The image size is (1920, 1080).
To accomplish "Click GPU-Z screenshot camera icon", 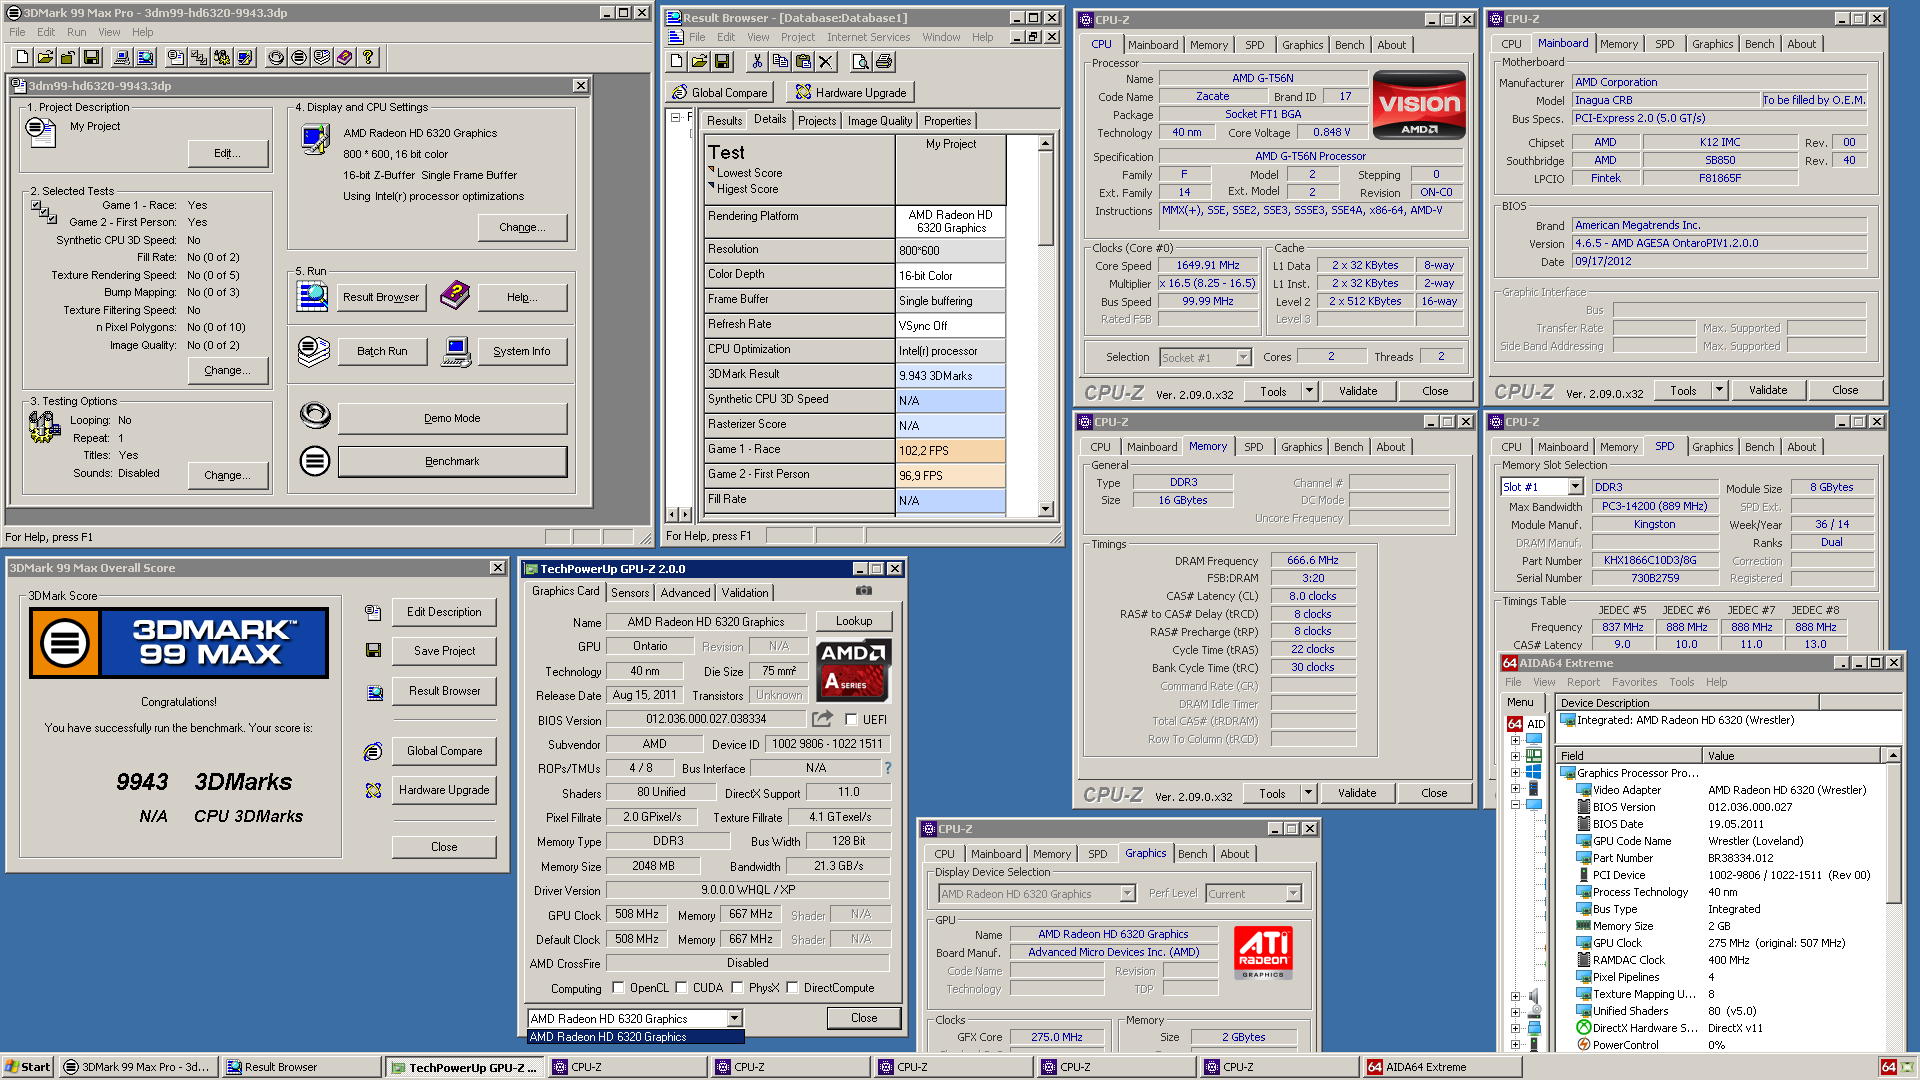I will pyautogui.click(x=864, y=591).
